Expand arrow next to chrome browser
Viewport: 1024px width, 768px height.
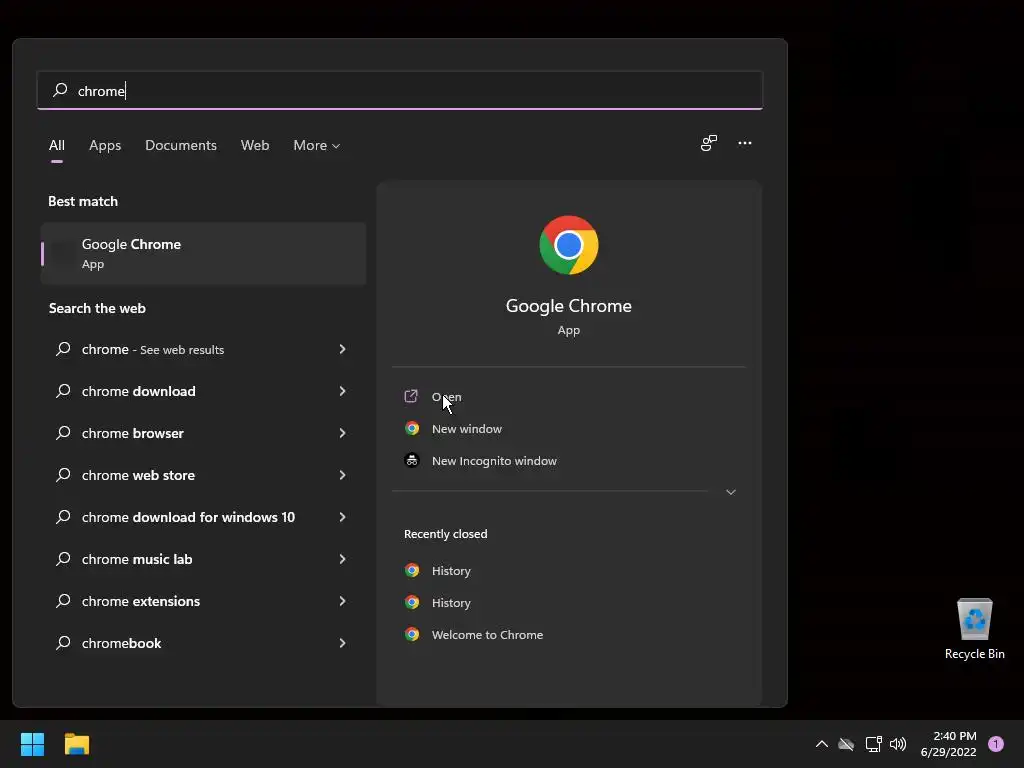[x=342, y=433]
